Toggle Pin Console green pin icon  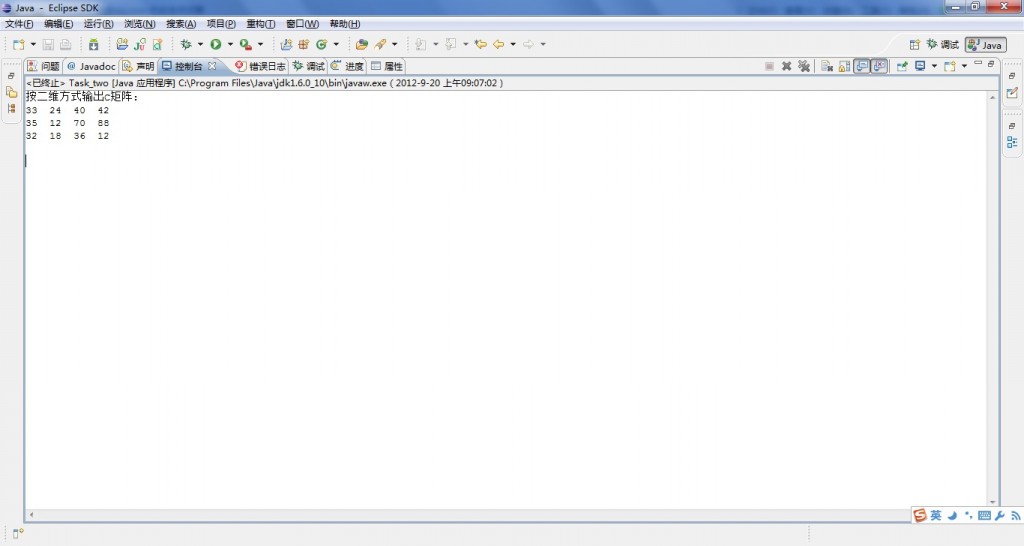903,66
